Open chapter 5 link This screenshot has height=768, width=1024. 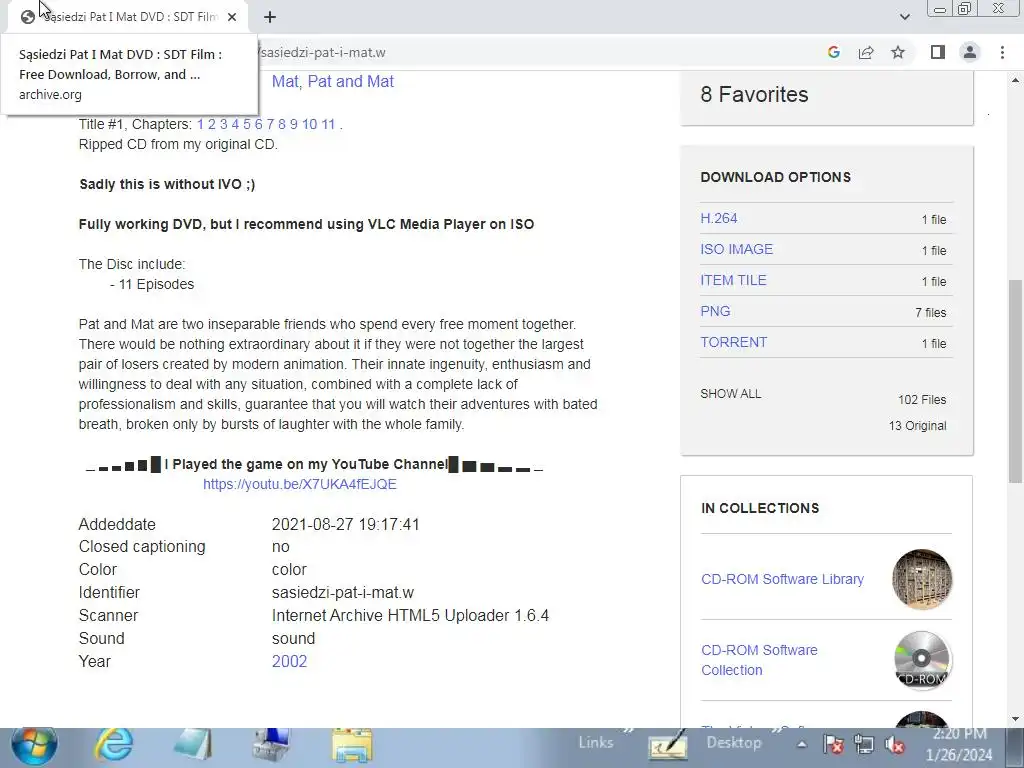(247, 124)
